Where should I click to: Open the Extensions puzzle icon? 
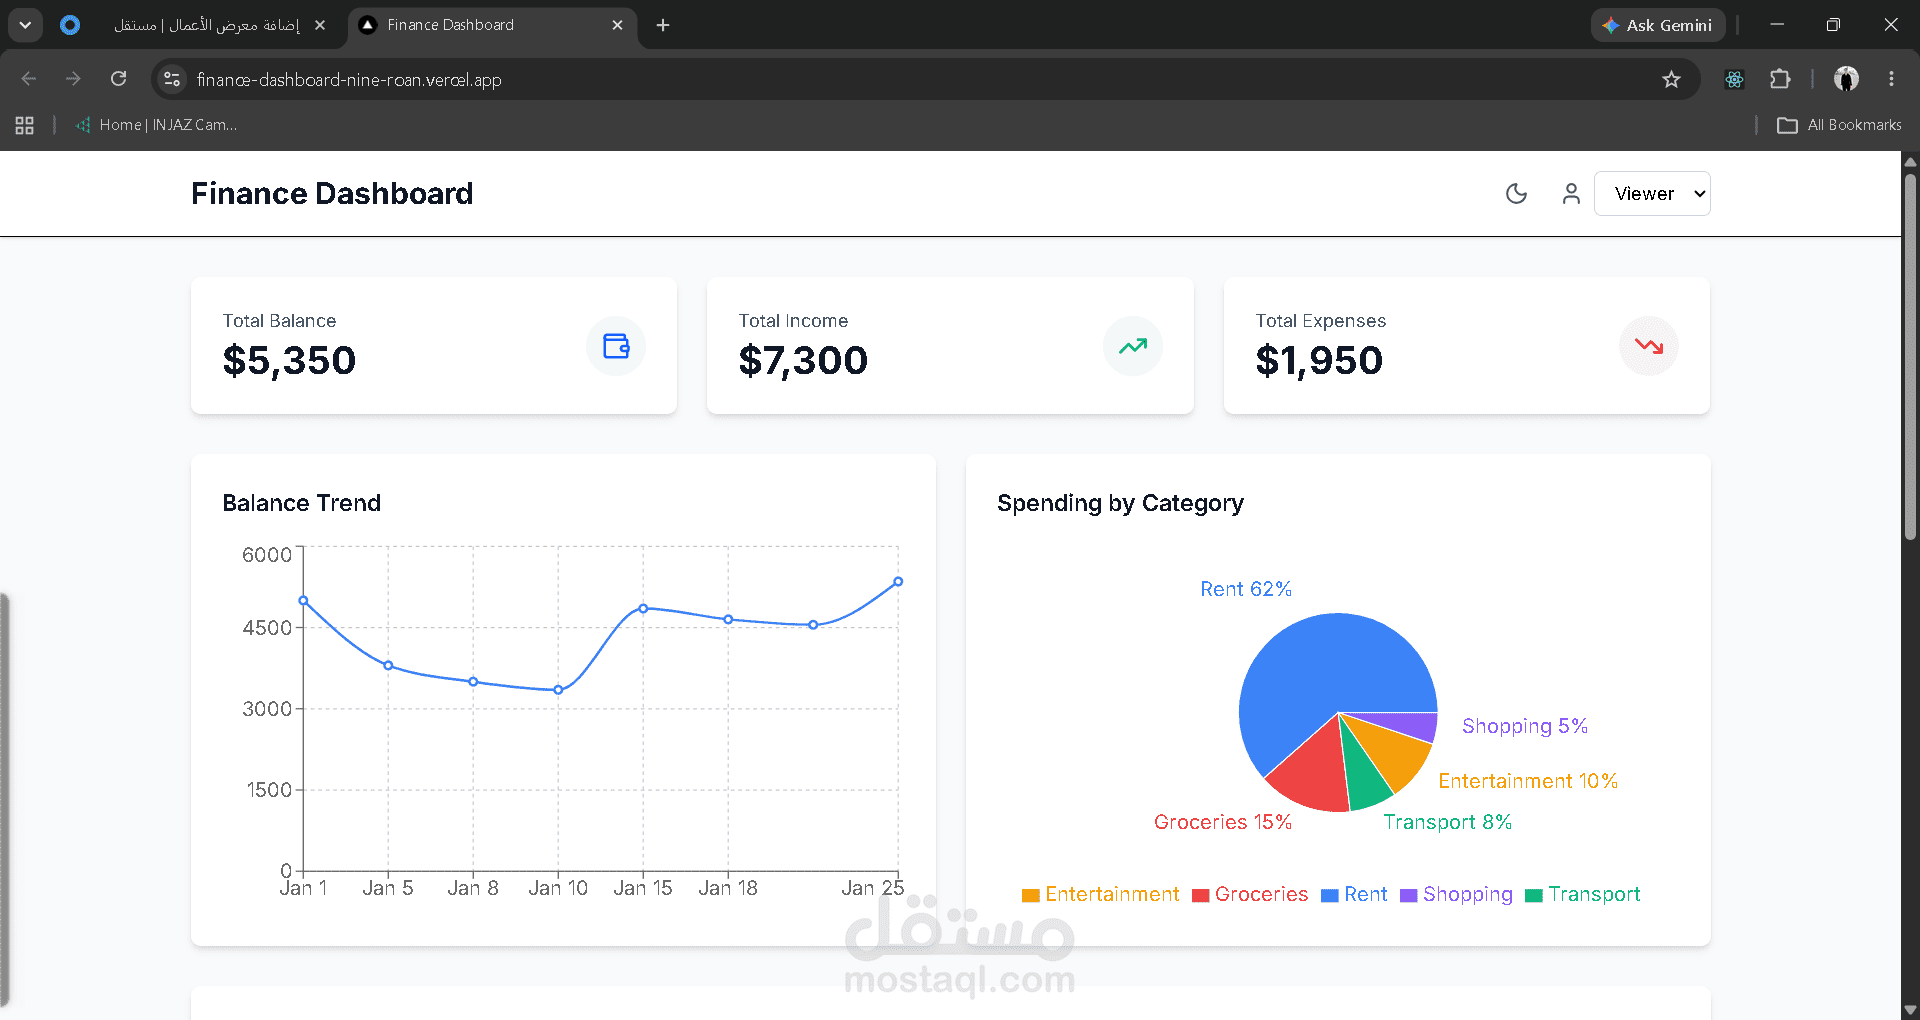tap(1780, 79)
